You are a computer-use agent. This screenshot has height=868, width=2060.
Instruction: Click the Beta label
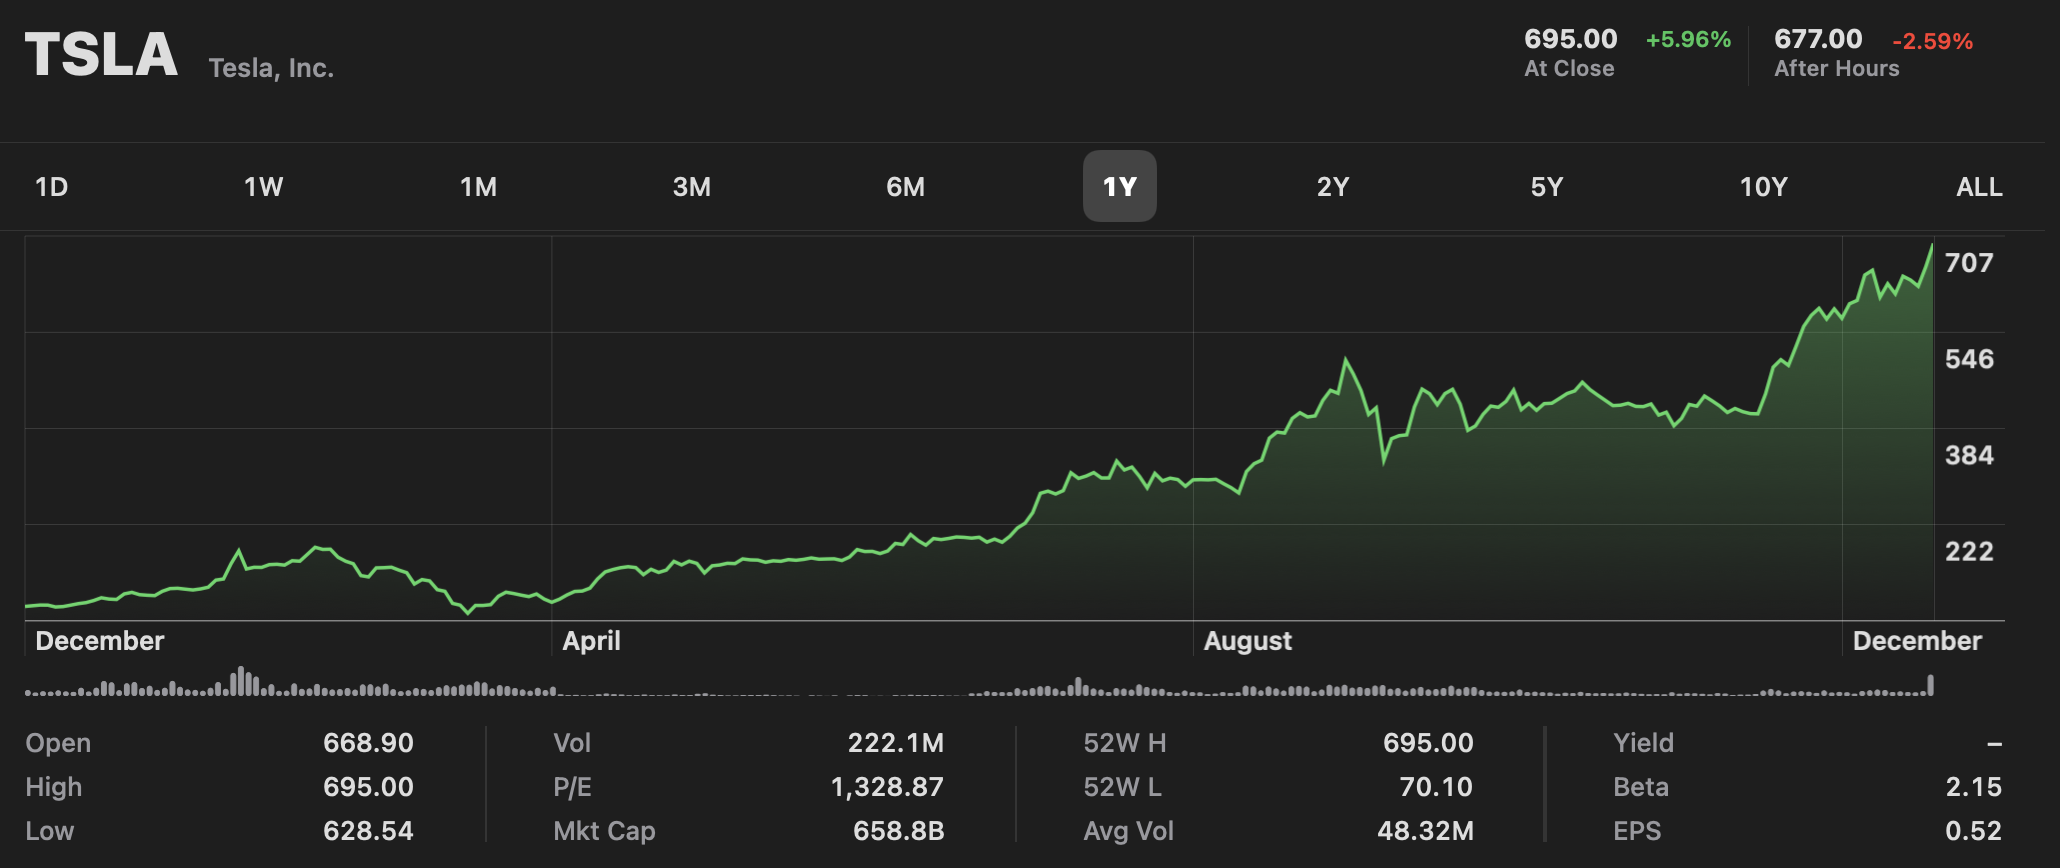(x=1641, y=787)
